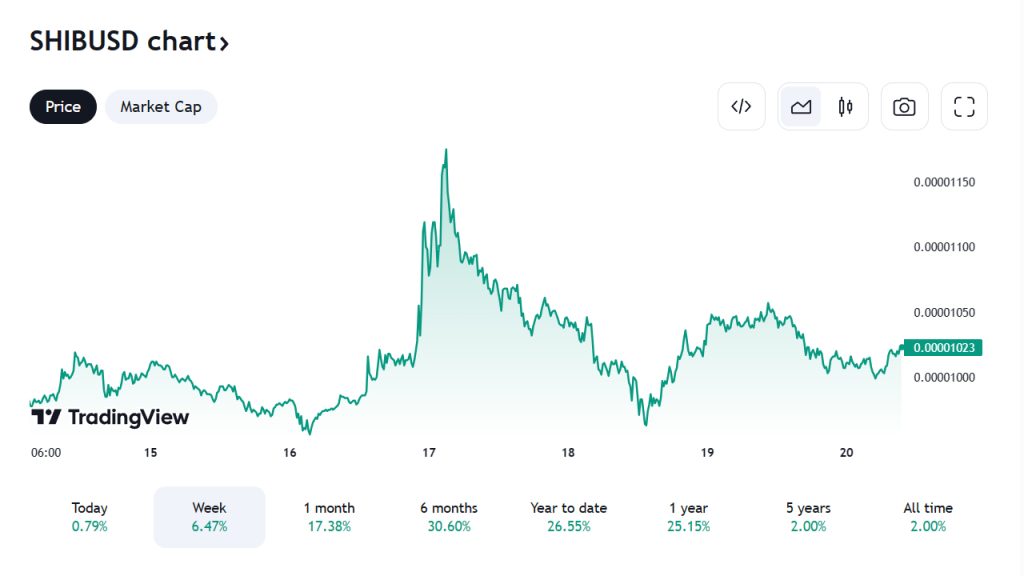The height and width of the screenshot is (576, 1024).
Task: Choose the 6 months range
Action: (449, 517)
